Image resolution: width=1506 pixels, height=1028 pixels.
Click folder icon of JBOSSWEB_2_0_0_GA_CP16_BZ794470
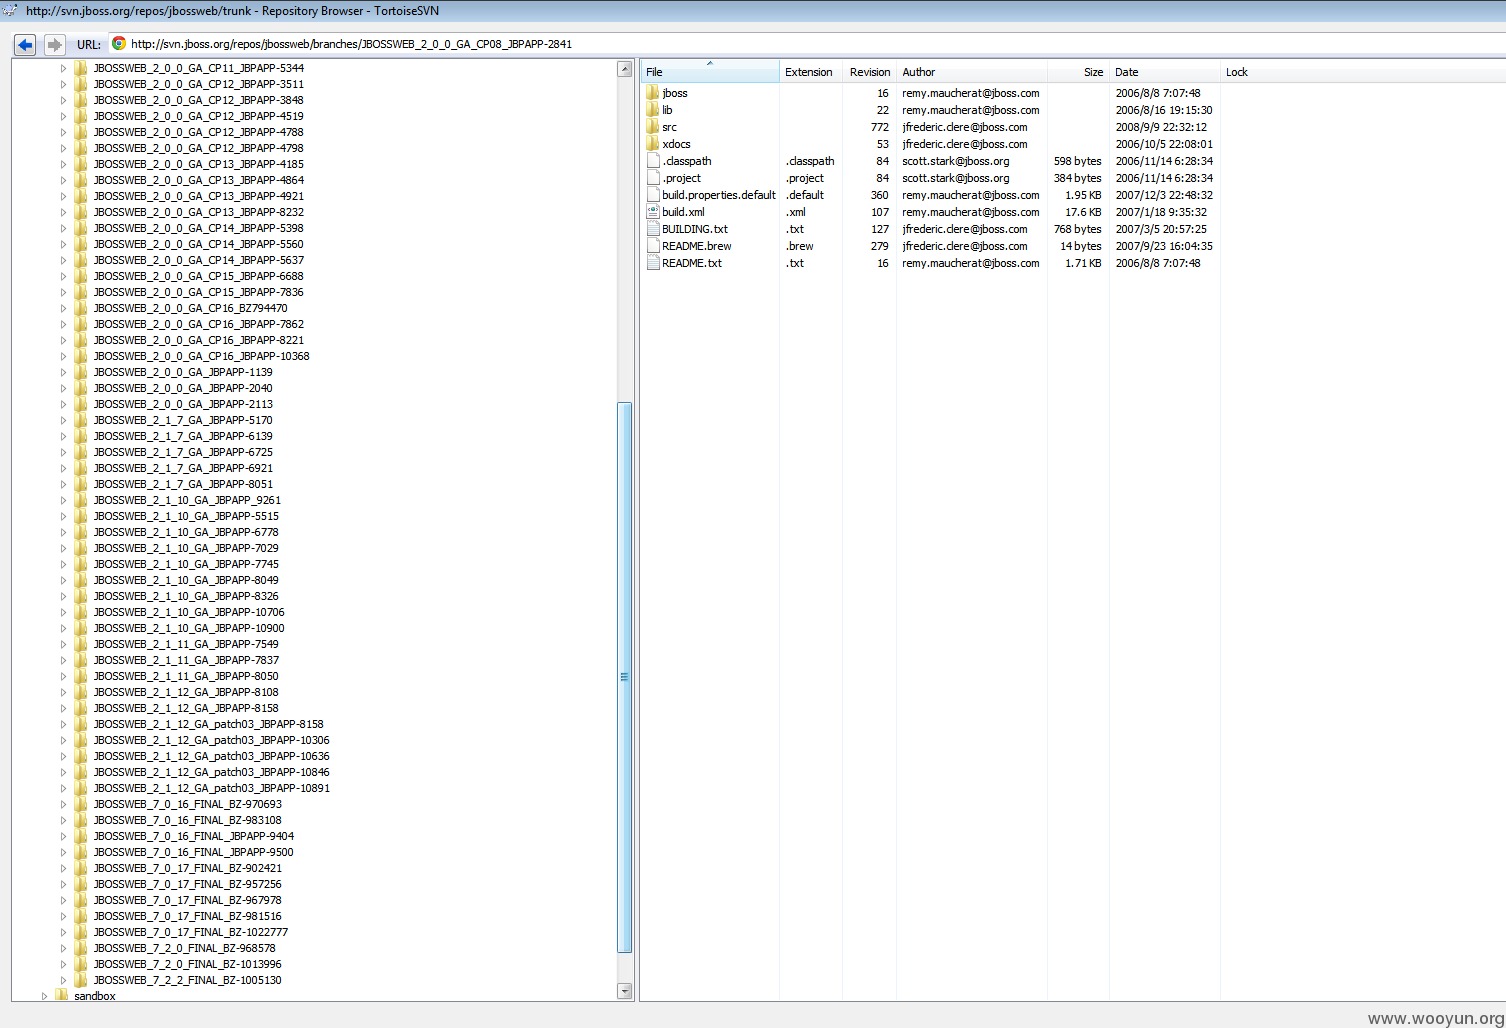coord(81,308)
